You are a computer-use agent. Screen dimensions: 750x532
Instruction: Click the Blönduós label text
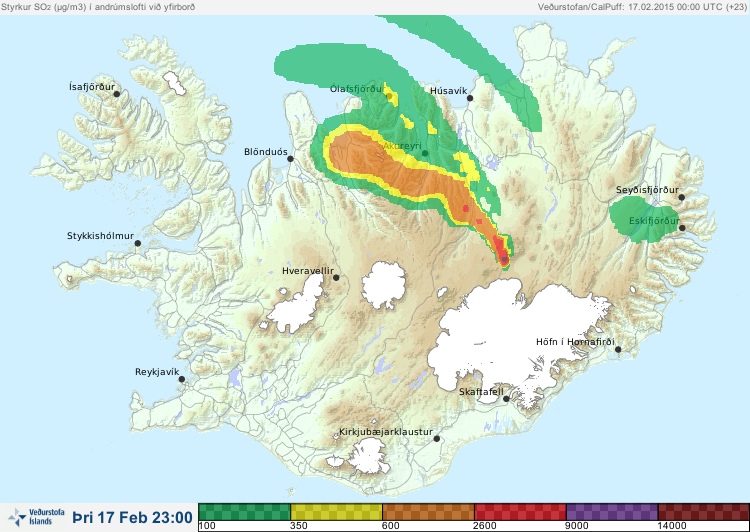(x=266, y=152)
